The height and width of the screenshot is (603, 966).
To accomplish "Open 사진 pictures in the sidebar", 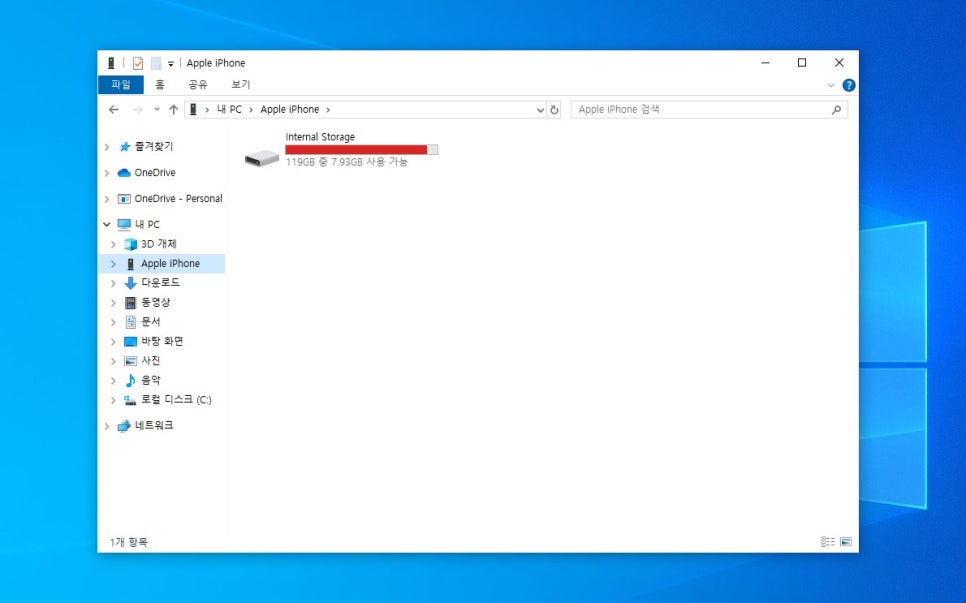I will pos(150,360).
